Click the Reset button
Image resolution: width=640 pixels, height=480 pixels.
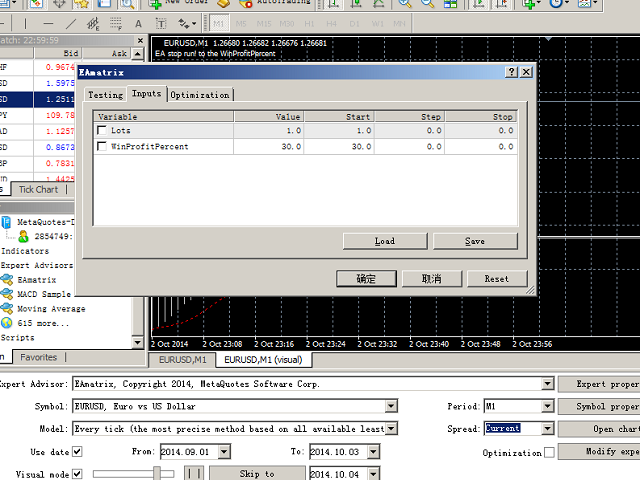pyautogui.click(x=497, y=279)
